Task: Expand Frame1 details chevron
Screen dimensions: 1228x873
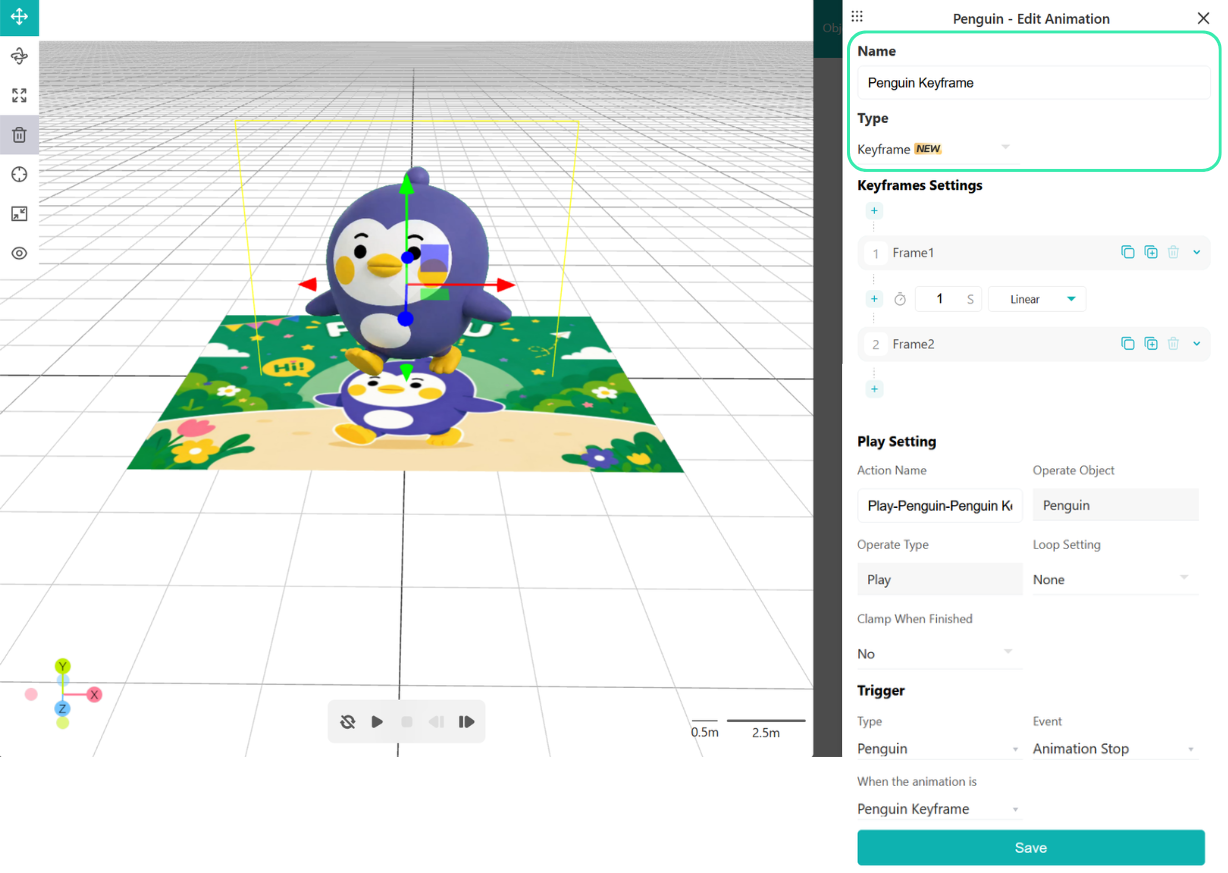Action: pyautogui.click(x=1197, y=253)
